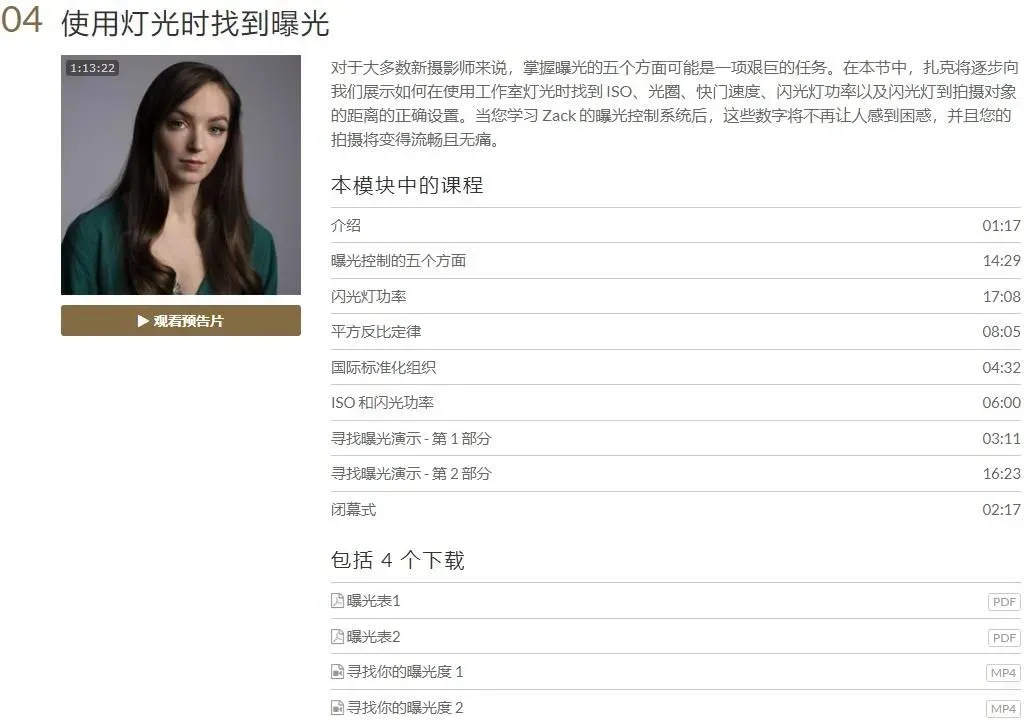Viewport: 1025px width, 727px height.
Task: Click the video file icon beside 寻找你的曝光度 1
Action: coord(337,672)
